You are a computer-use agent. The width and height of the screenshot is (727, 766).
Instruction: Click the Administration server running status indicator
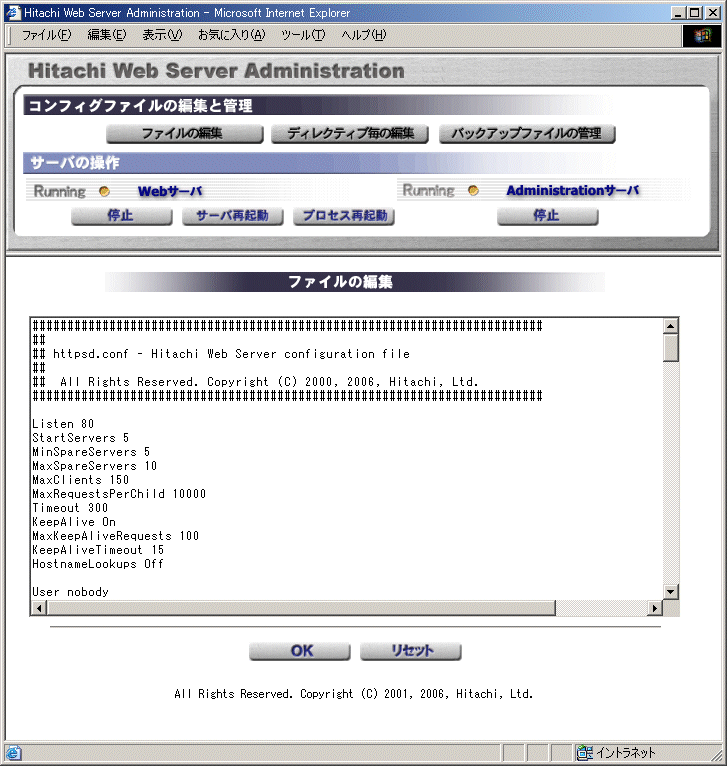(x=473, y=191)
